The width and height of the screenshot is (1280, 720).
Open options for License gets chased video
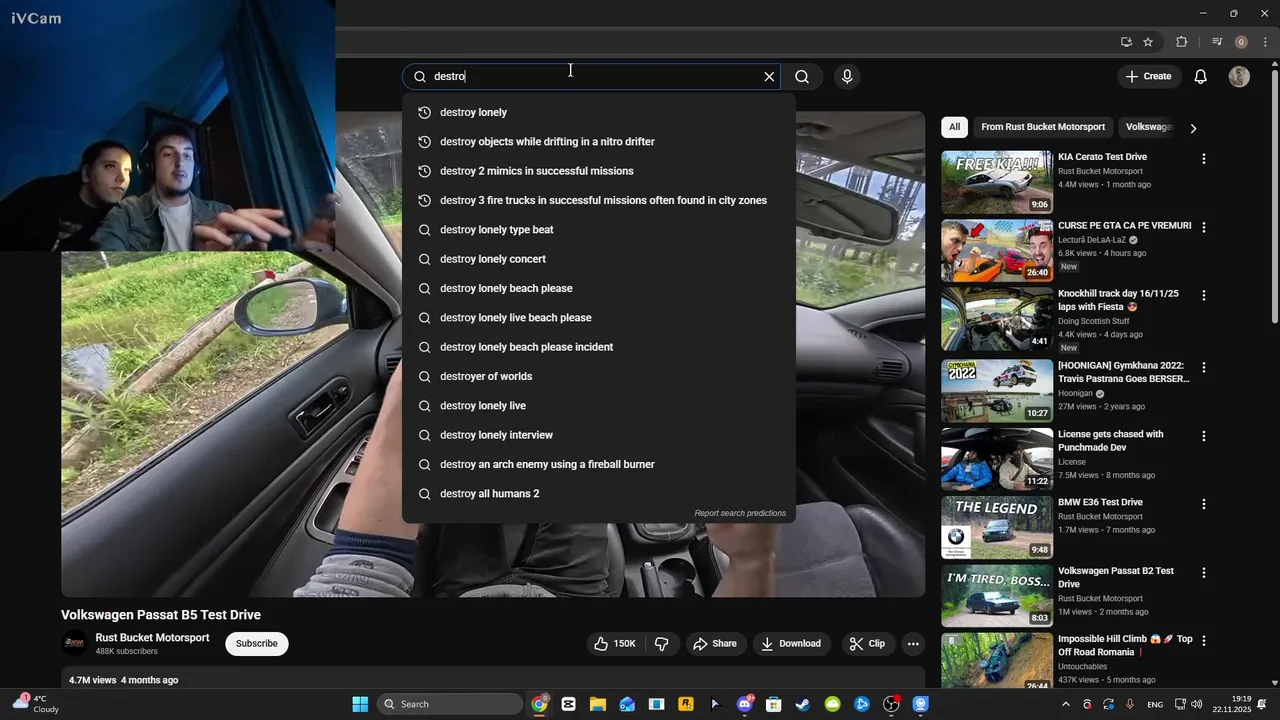coord(1204,436)
